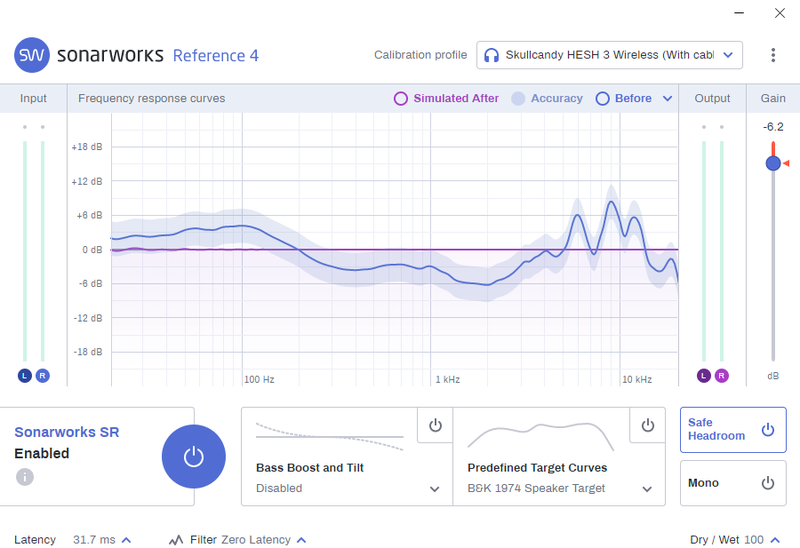Click the gain value -6.2
Viewport: 800px width, 548px height.
coord(773,127)
